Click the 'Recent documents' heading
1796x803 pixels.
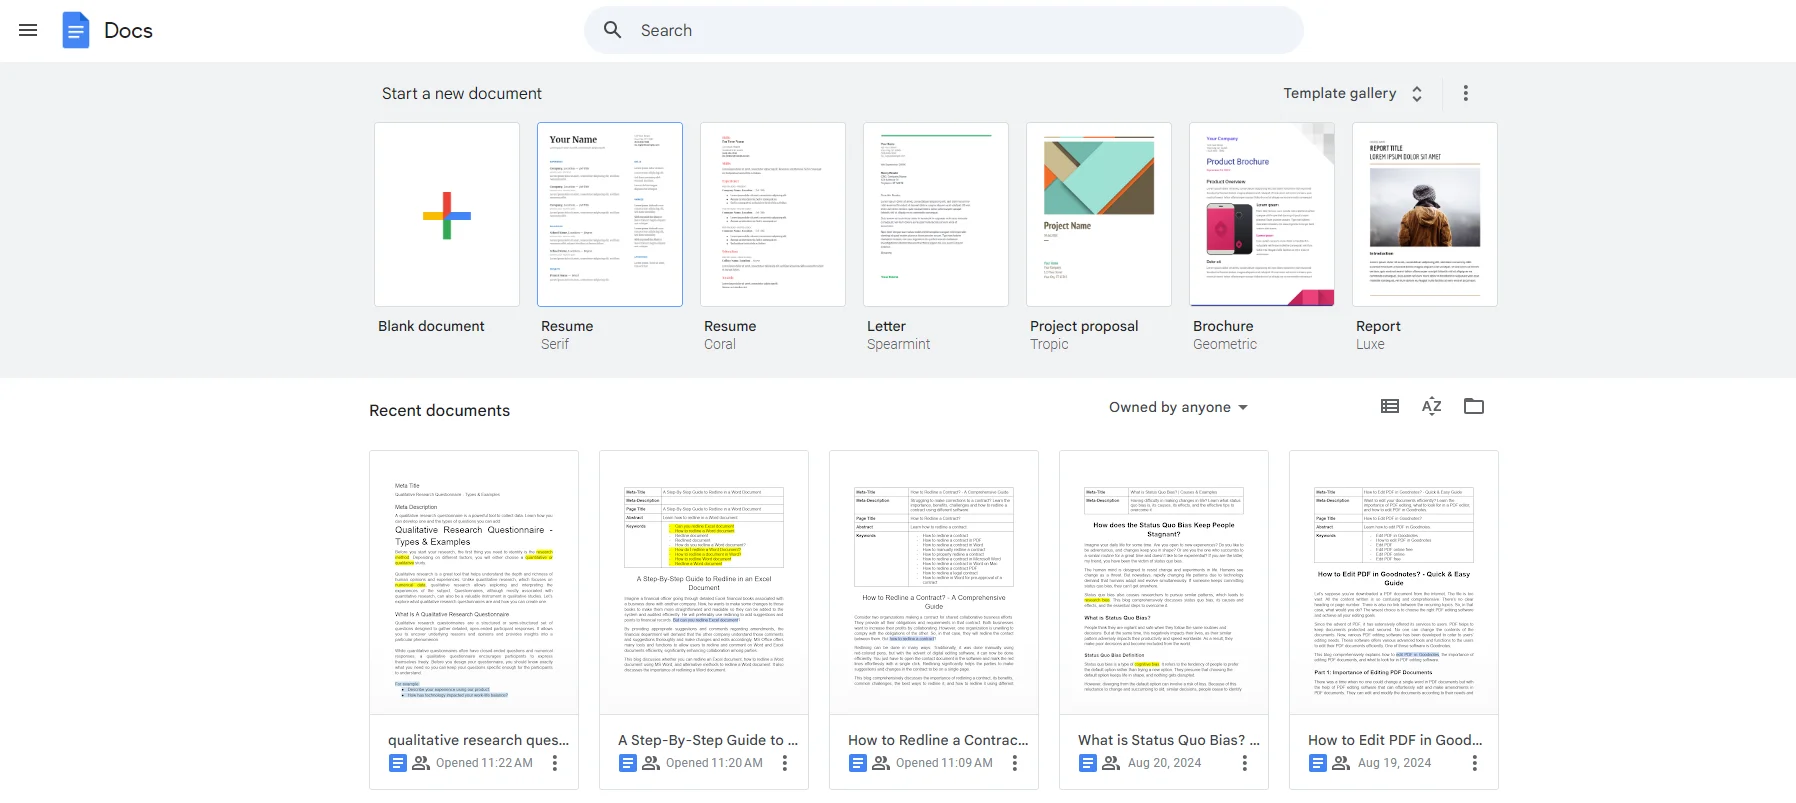click(x=440, y=410)
